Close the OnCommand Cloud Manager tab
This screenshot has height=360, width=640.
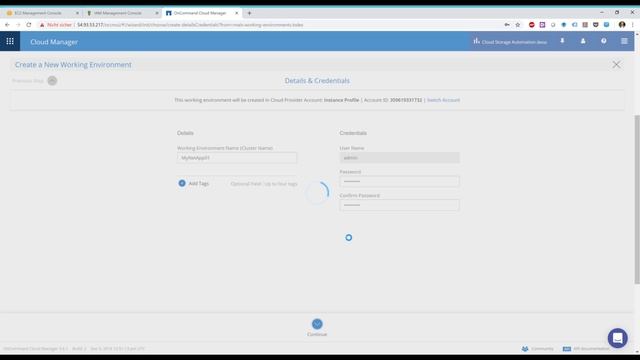tap(236, 13)
